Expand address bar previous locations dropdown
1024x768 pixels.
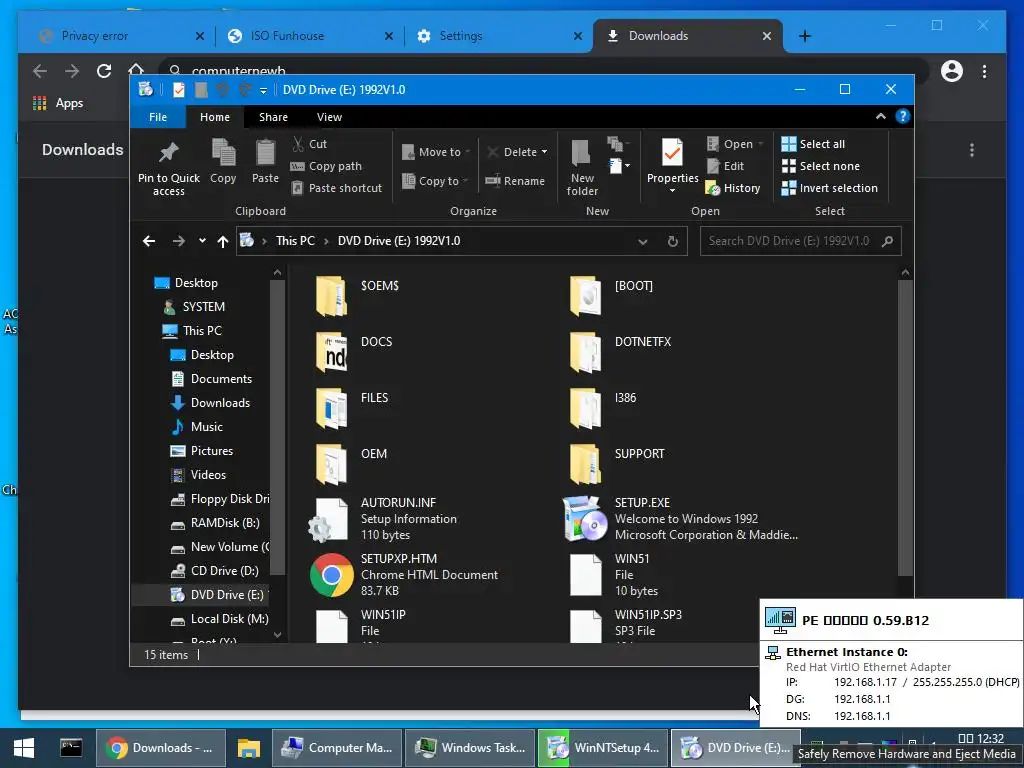[643, 242]
